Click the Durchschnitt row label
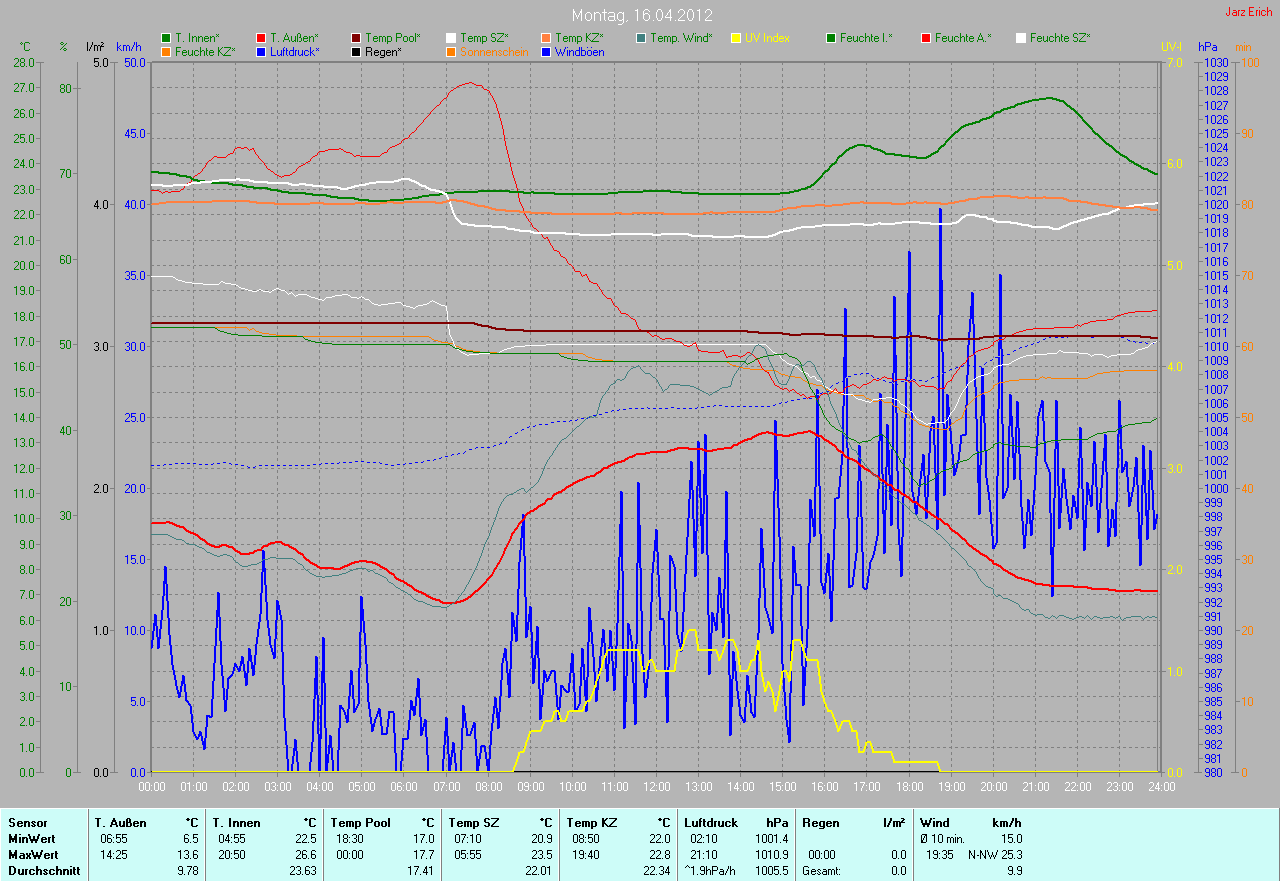 [x=41, y=871]
